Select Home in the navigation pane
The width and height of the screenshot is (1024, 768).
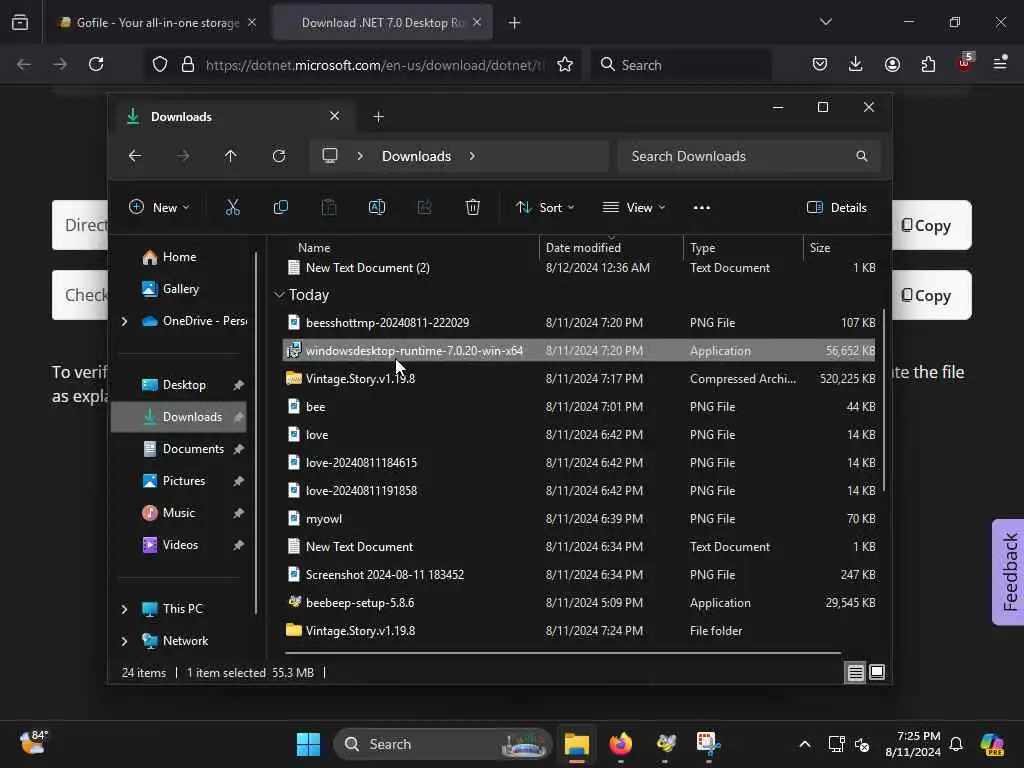pos(179,257)
